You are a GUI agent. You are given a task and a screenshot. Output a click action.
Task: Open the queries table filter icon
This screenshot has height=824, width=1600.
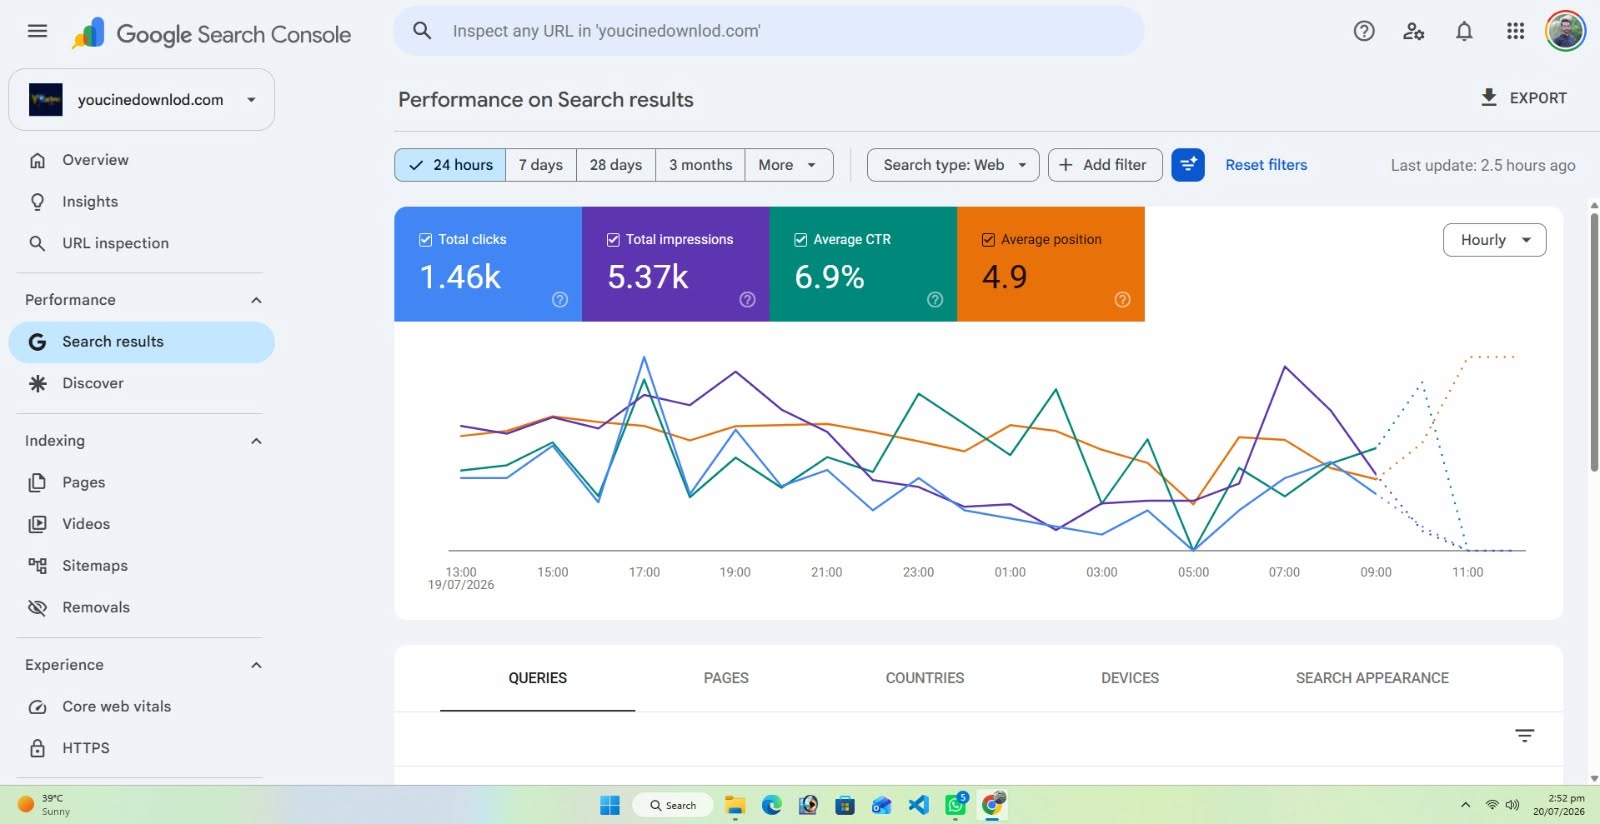point(1524,736)
